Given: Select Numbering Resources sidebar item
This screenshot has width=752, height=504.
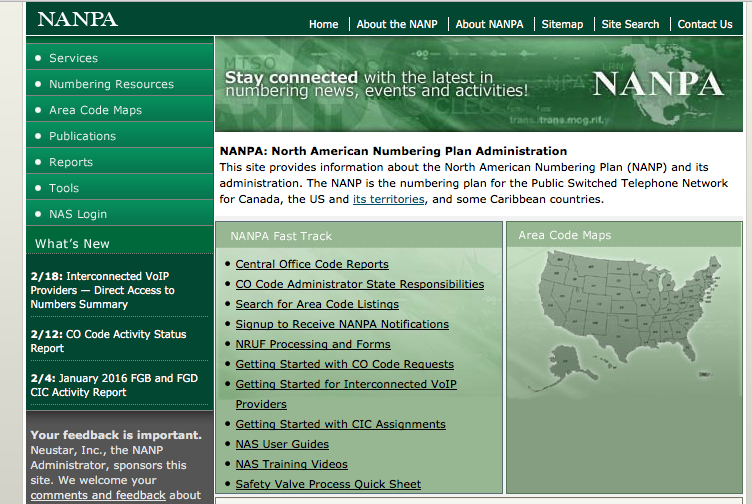Looking at the screenshot, I should pyautogui.click(x=111, y=84).
